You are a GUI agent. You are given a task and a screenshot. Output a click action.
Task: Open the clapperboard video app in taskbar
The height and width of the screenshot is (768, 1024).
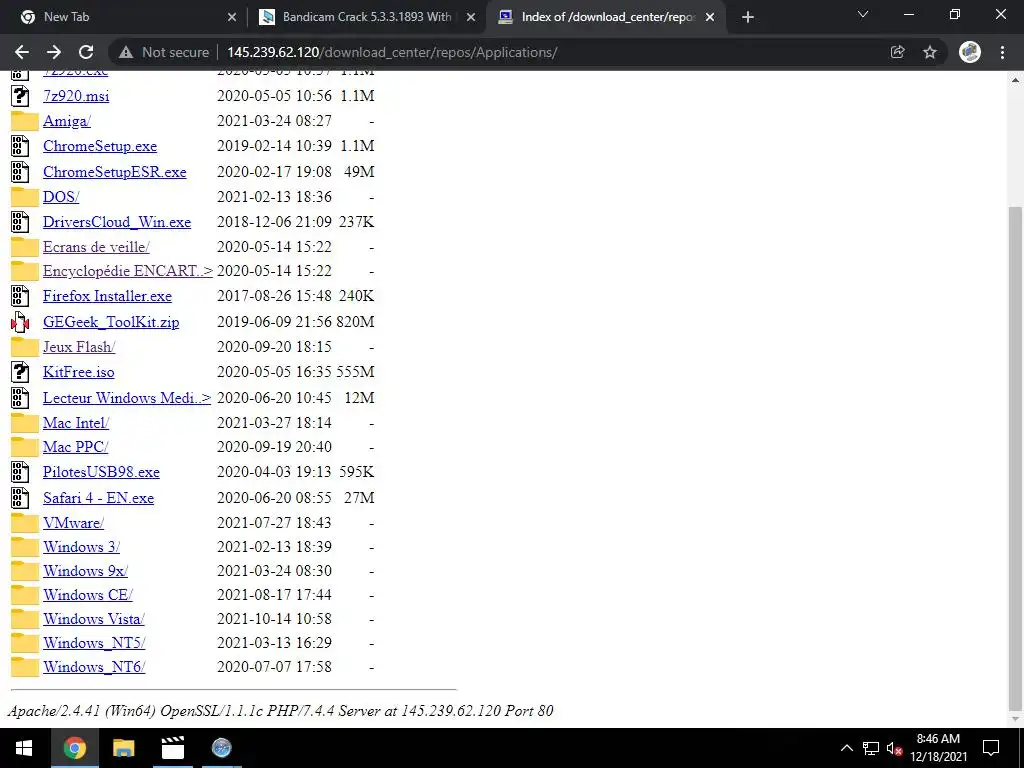coord(172,748)
